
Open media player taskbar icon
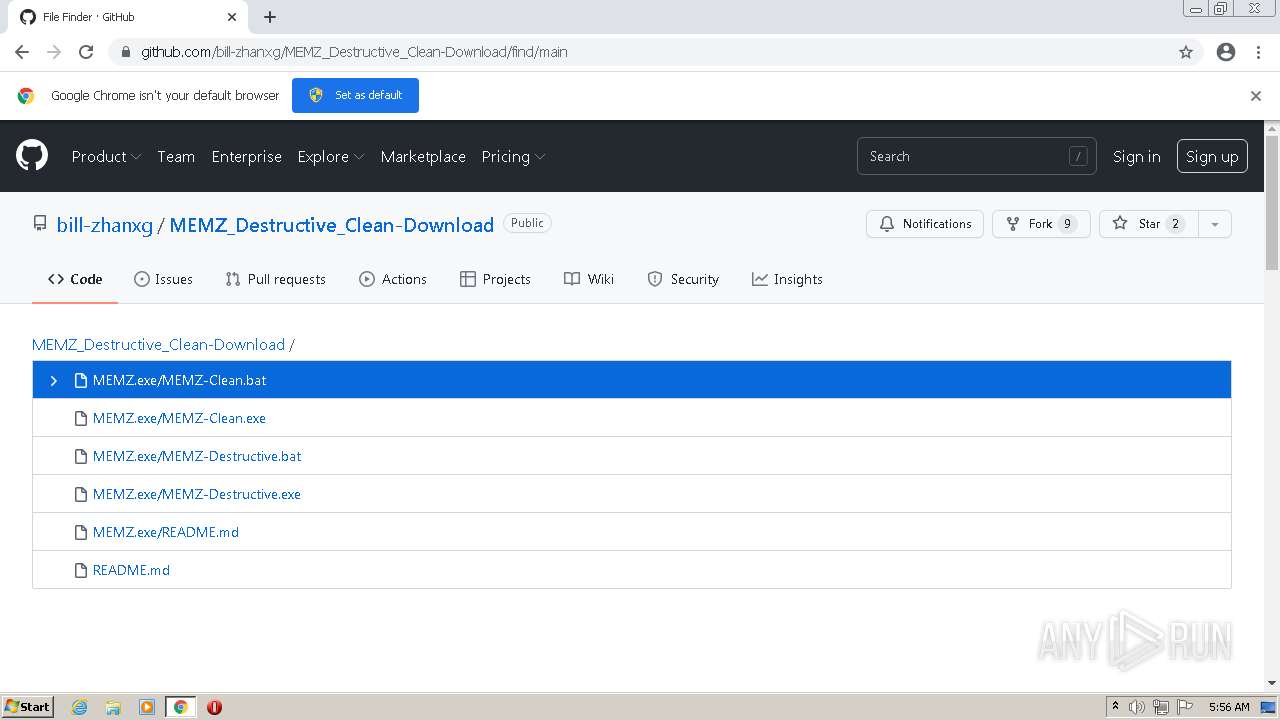tap(147, 707)
